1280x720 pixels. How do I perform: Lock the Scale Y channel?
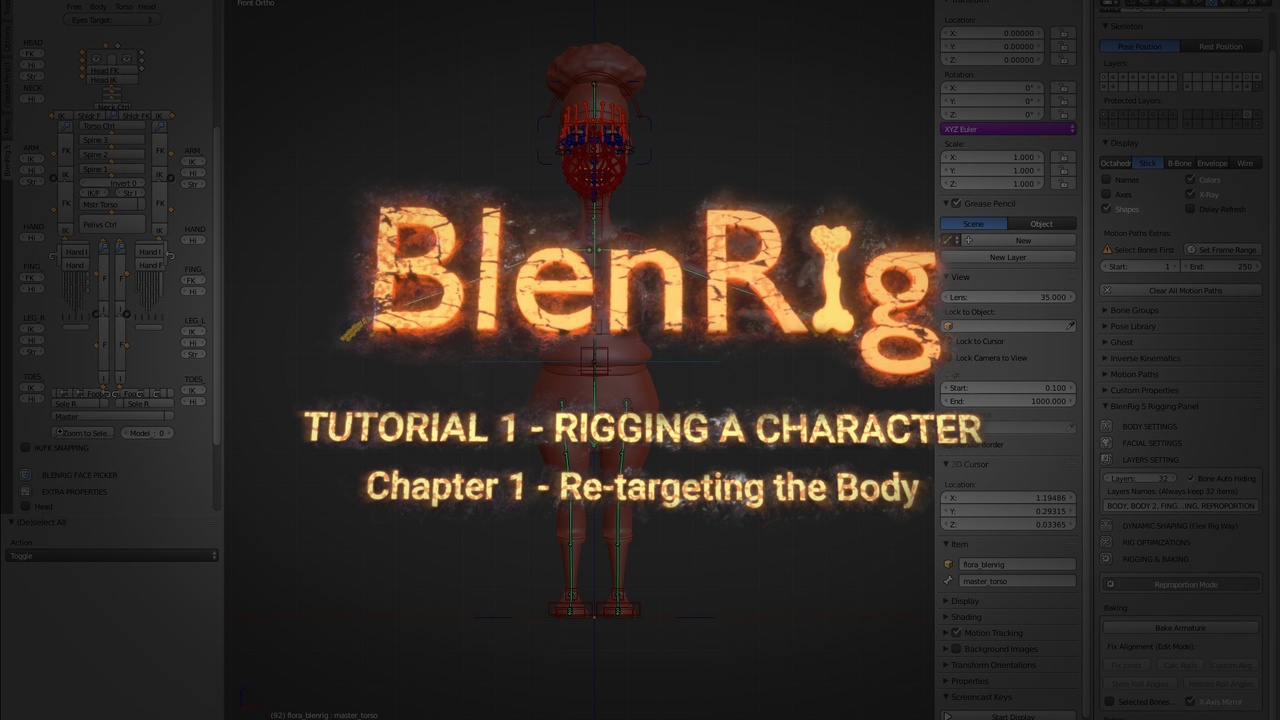coord(1064,171)
